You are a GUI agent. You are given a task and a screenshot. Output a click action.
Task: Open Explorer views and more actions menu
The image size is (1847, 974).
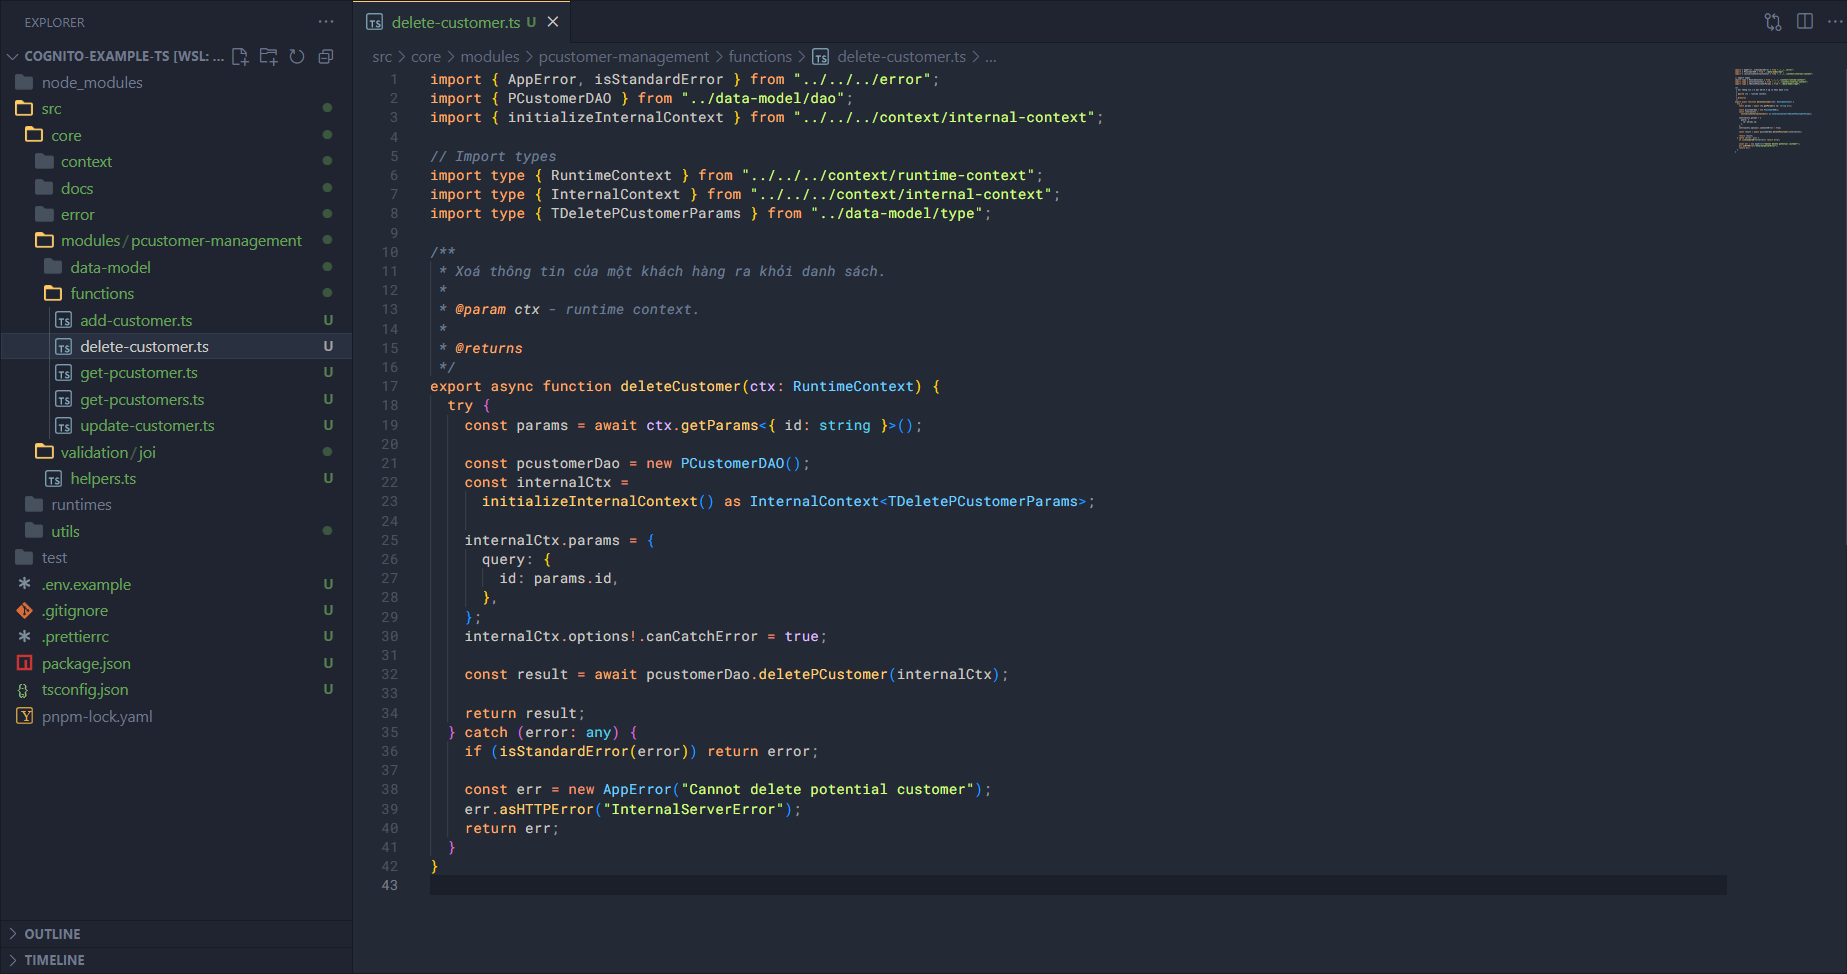(x=326, y=21)
